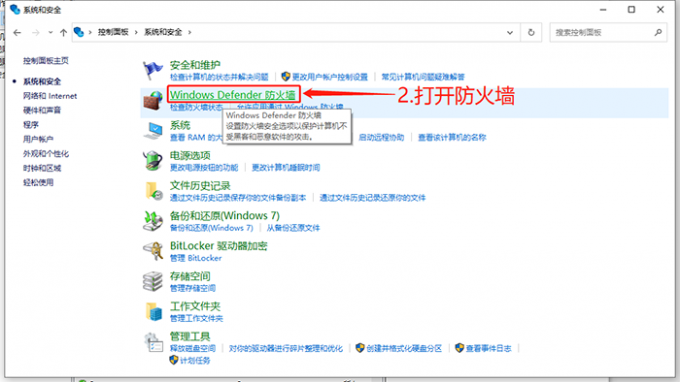The image size is (680, 382).
Task: Click 更改电源按钮的功能 link
Action: (204, 167)
